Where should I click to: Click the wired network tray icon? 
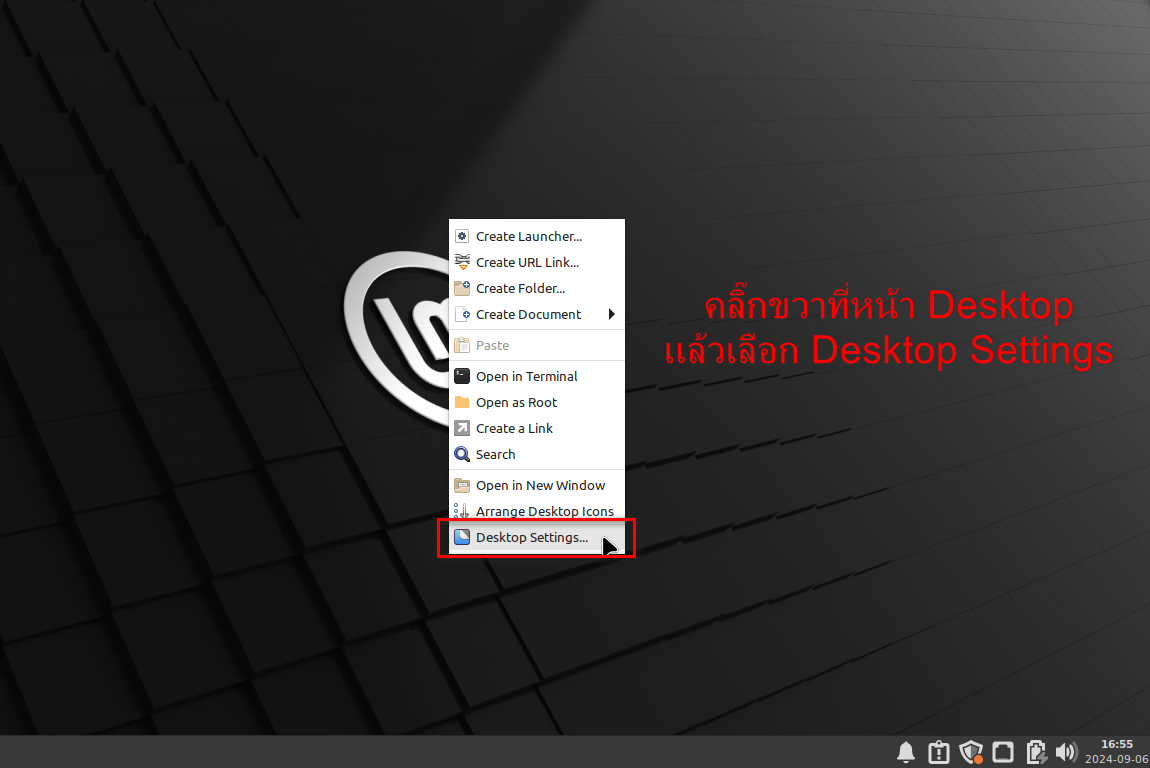[x=1003, y=752]
